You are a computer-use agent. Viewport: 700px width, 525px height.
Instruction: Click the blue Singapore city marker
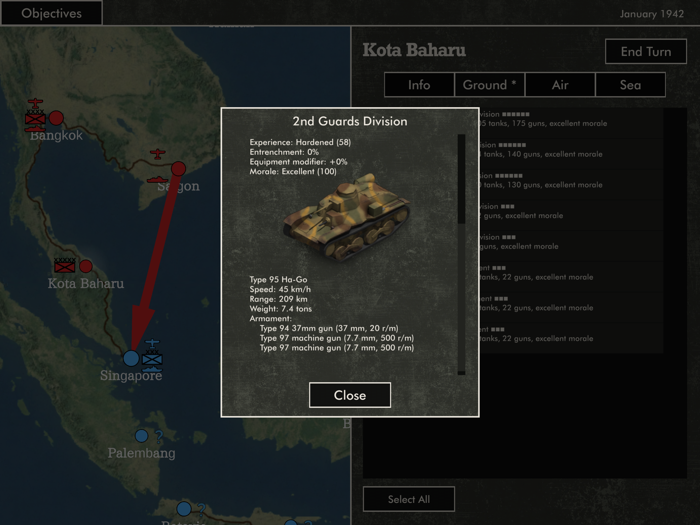tap(131, 358)
